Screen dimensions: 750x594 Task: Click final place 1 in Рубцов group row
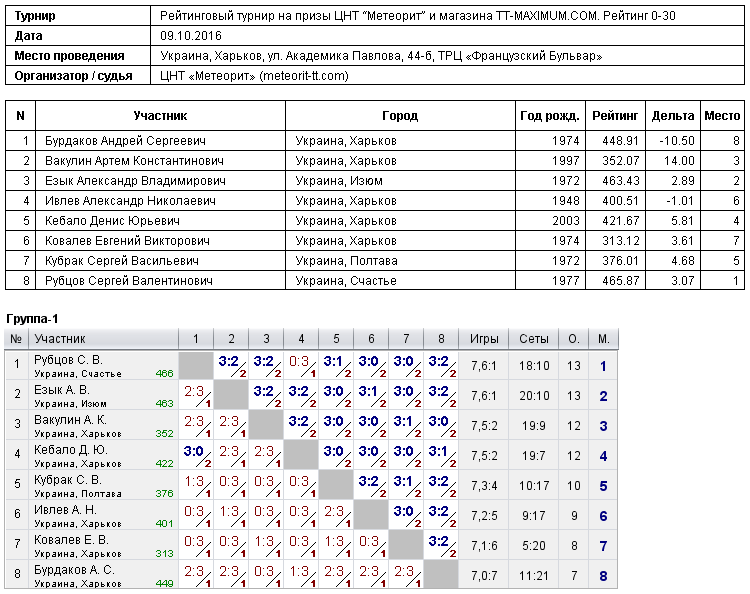(603, 366)
